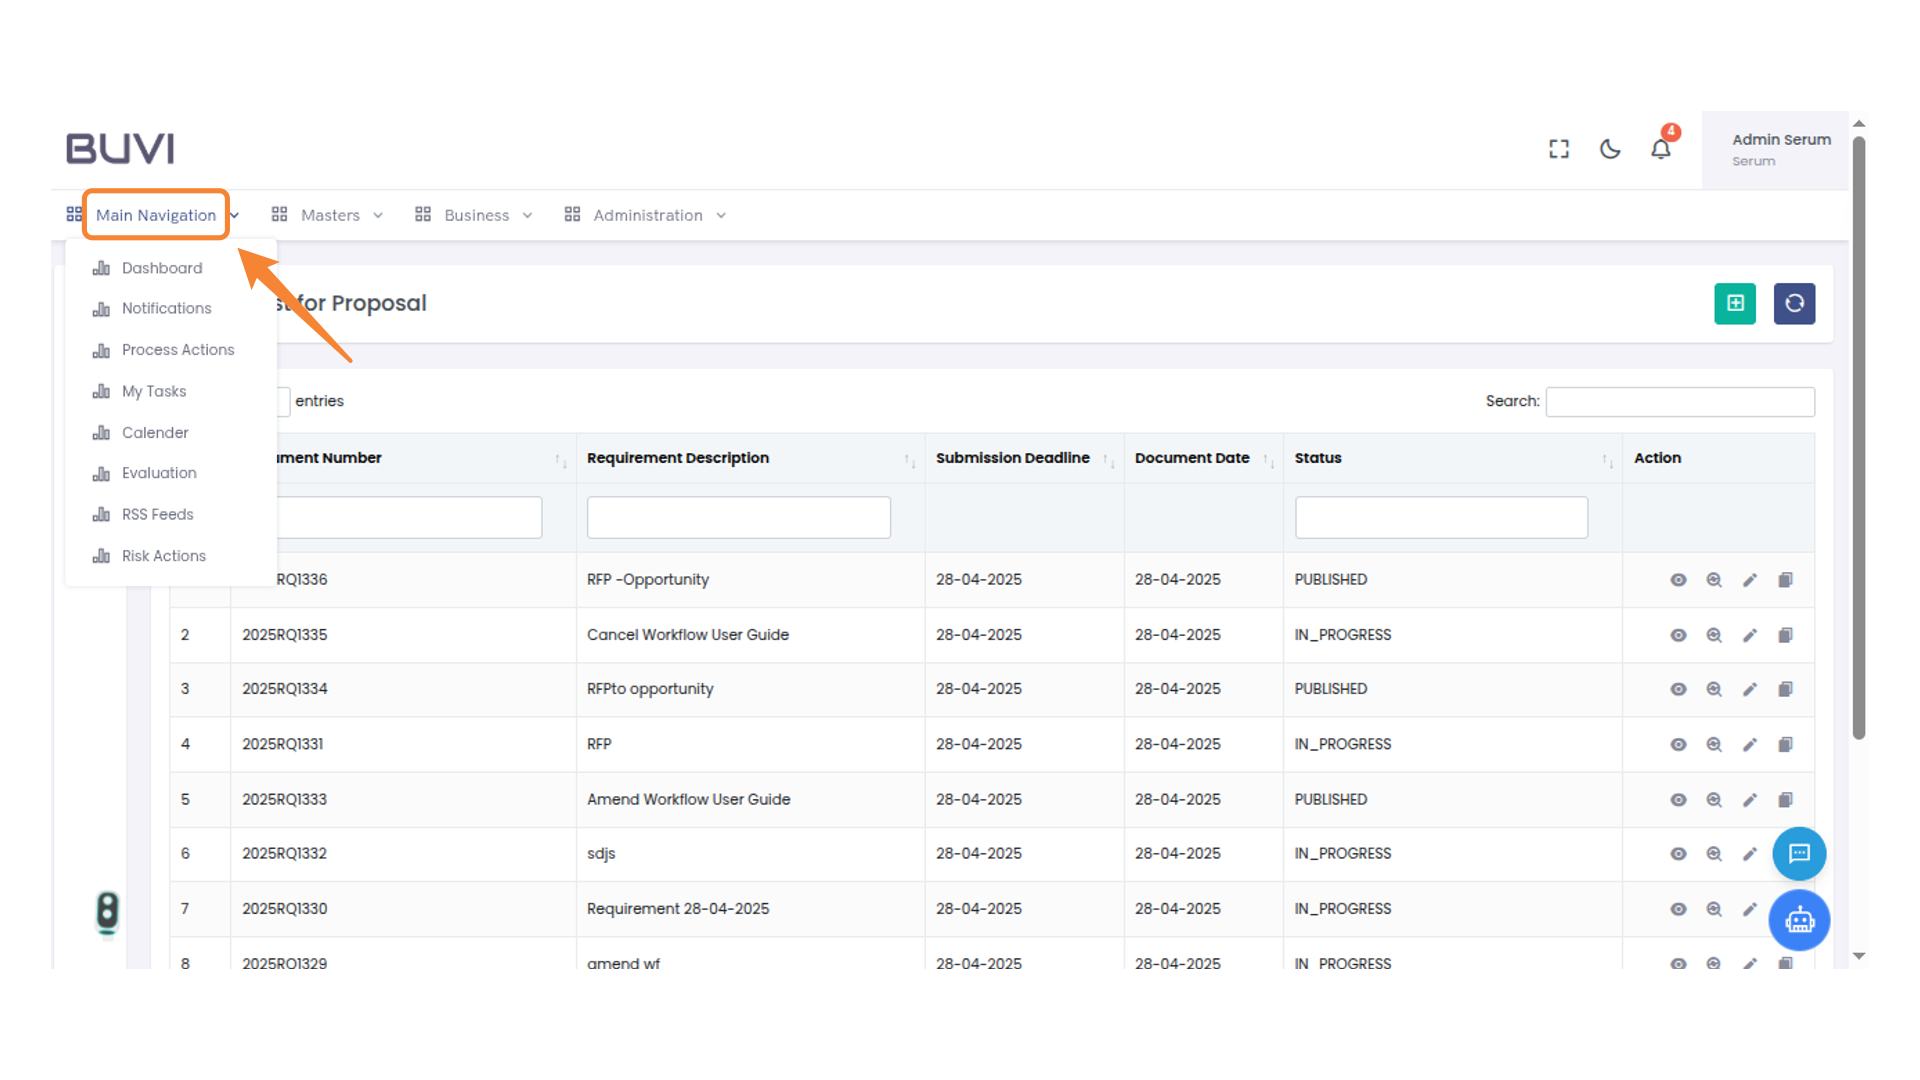Image resolution: width=1920 pixels, height=1080 pixels.
Task: Launch the robot assistant icon
Action: coord(1799,920)
